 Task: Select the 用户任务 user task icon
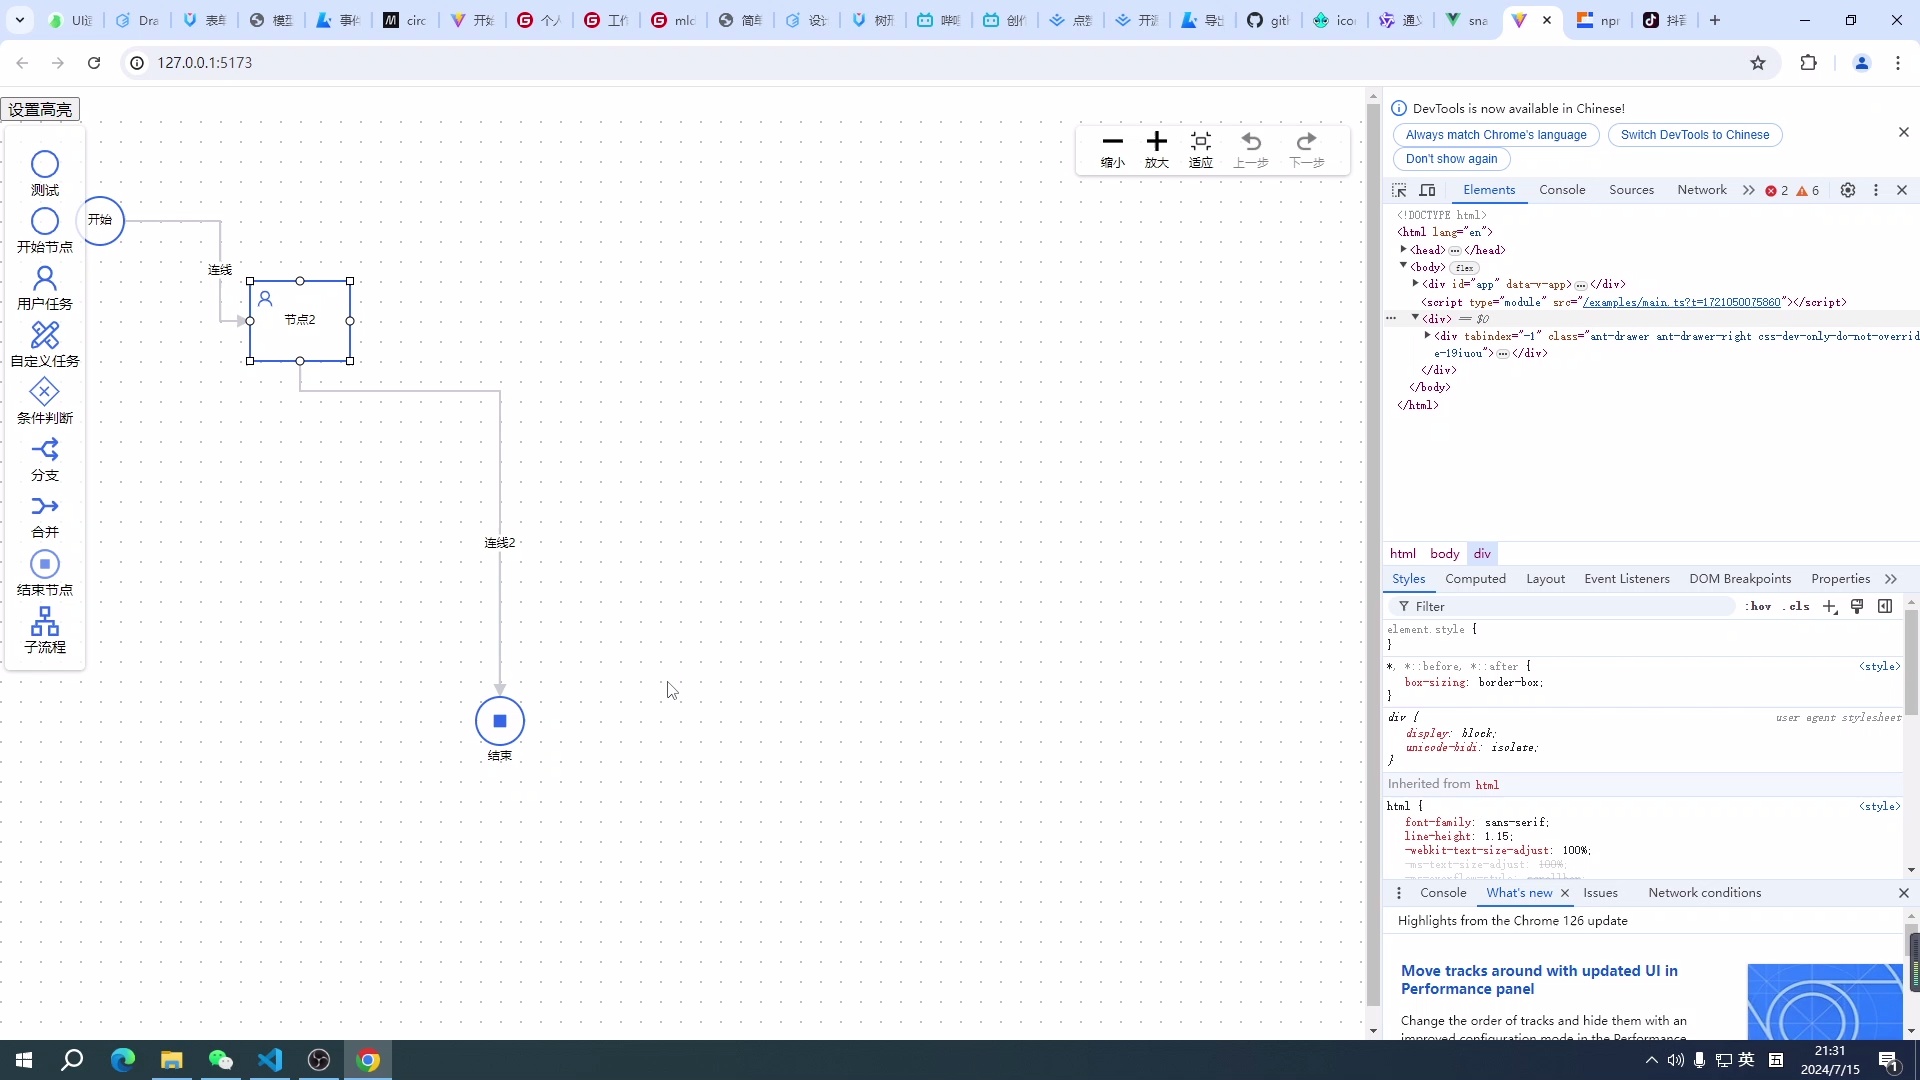pyautogui.click(x=45, y=277)
